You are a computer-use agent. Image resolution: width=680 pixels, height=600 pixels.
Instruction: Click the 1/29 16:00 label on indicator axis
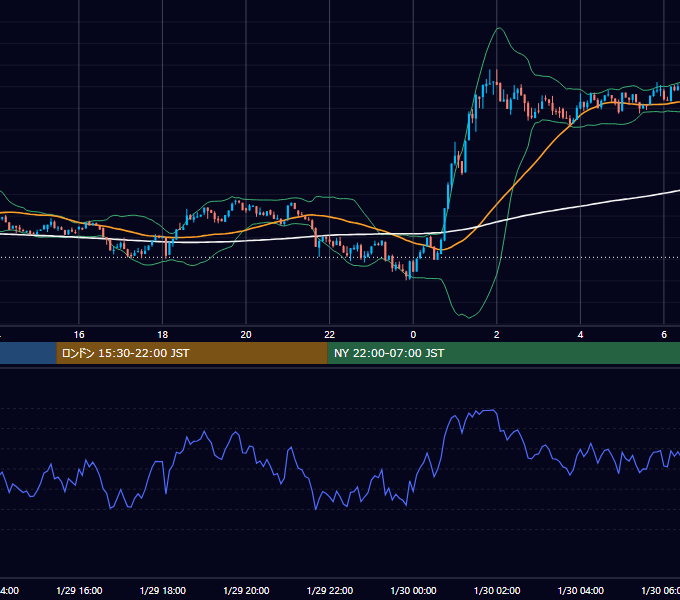coord(79,591)
